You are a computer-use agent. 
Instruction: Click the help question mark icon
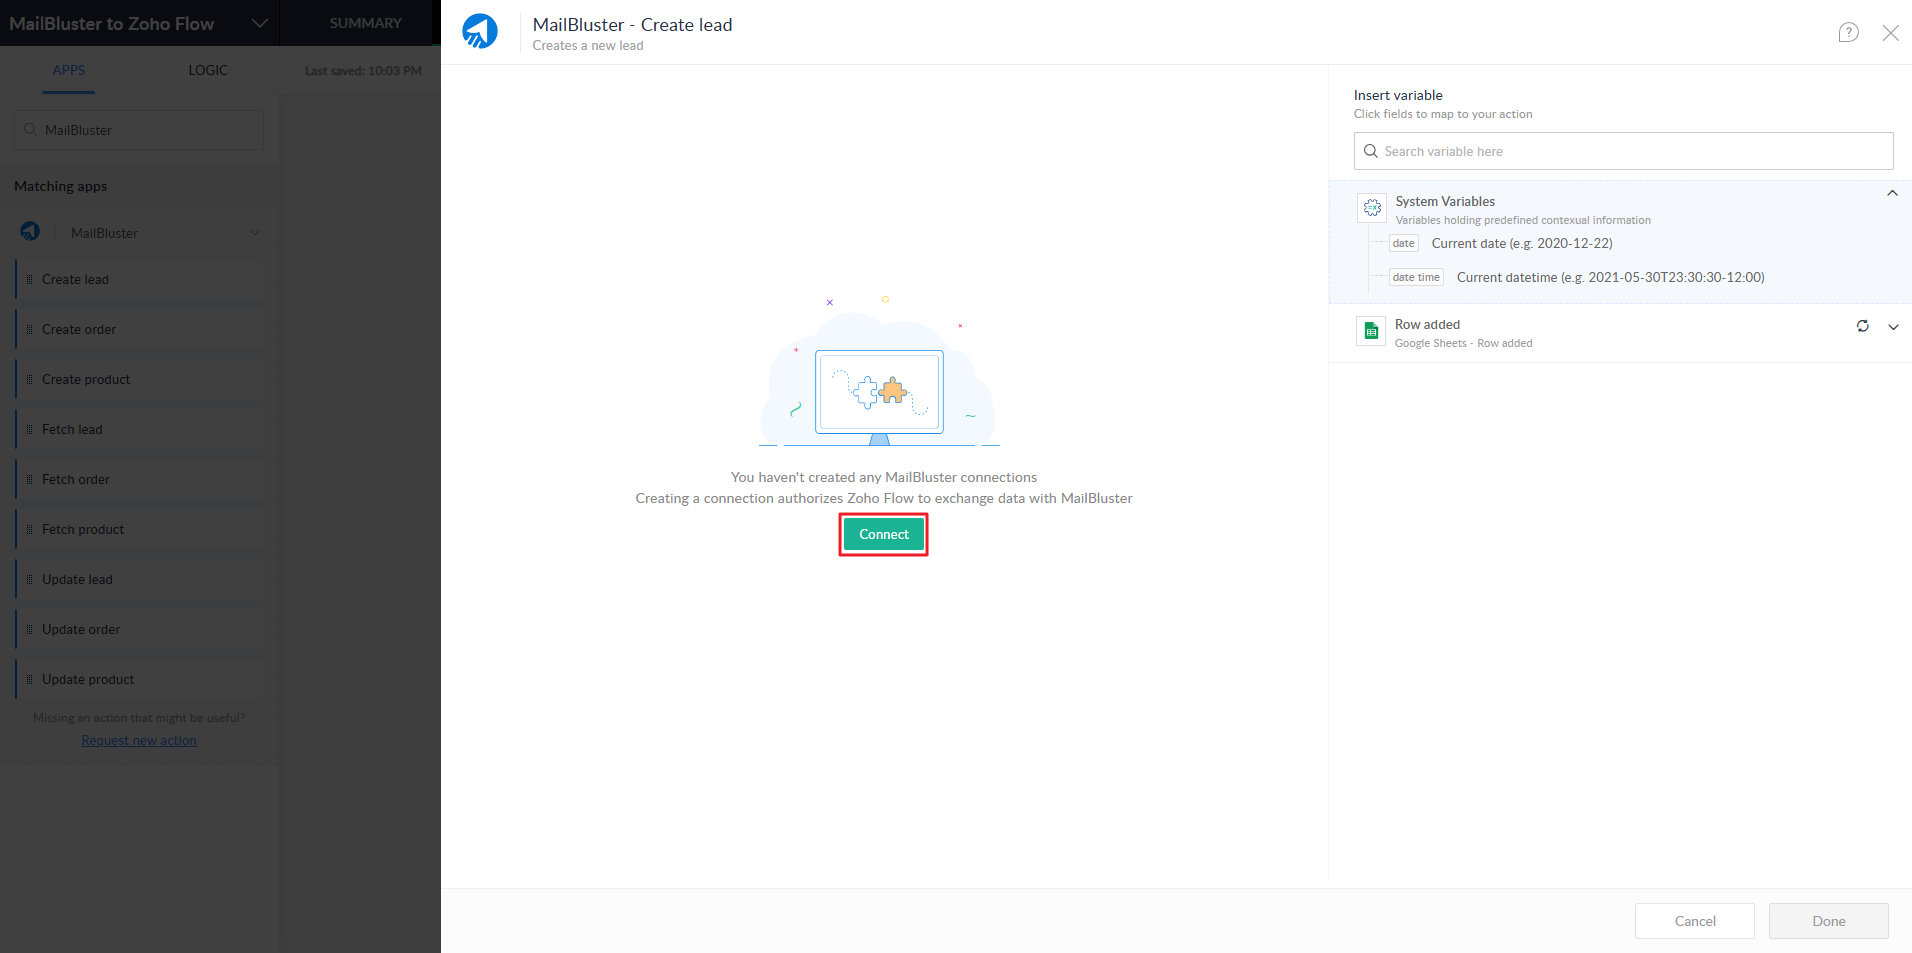(1848, 32)
